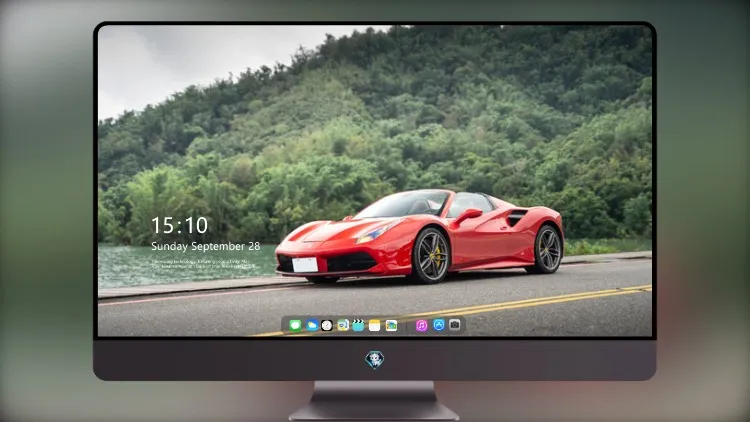Viewport: 750px width, 422px height.
Task: Open the blue App Store icon
Action: coord(439,325)
